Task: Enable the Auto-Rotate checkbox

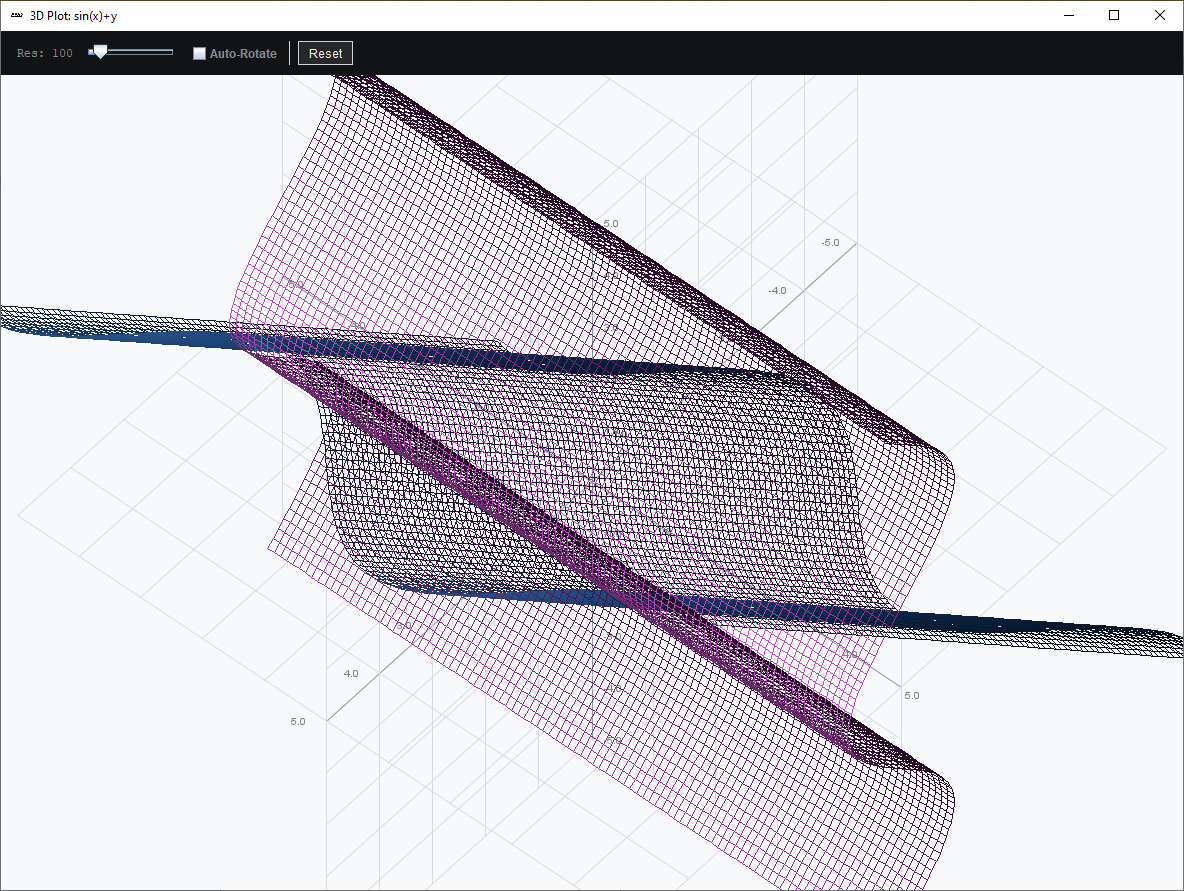Action: point(199,54)
